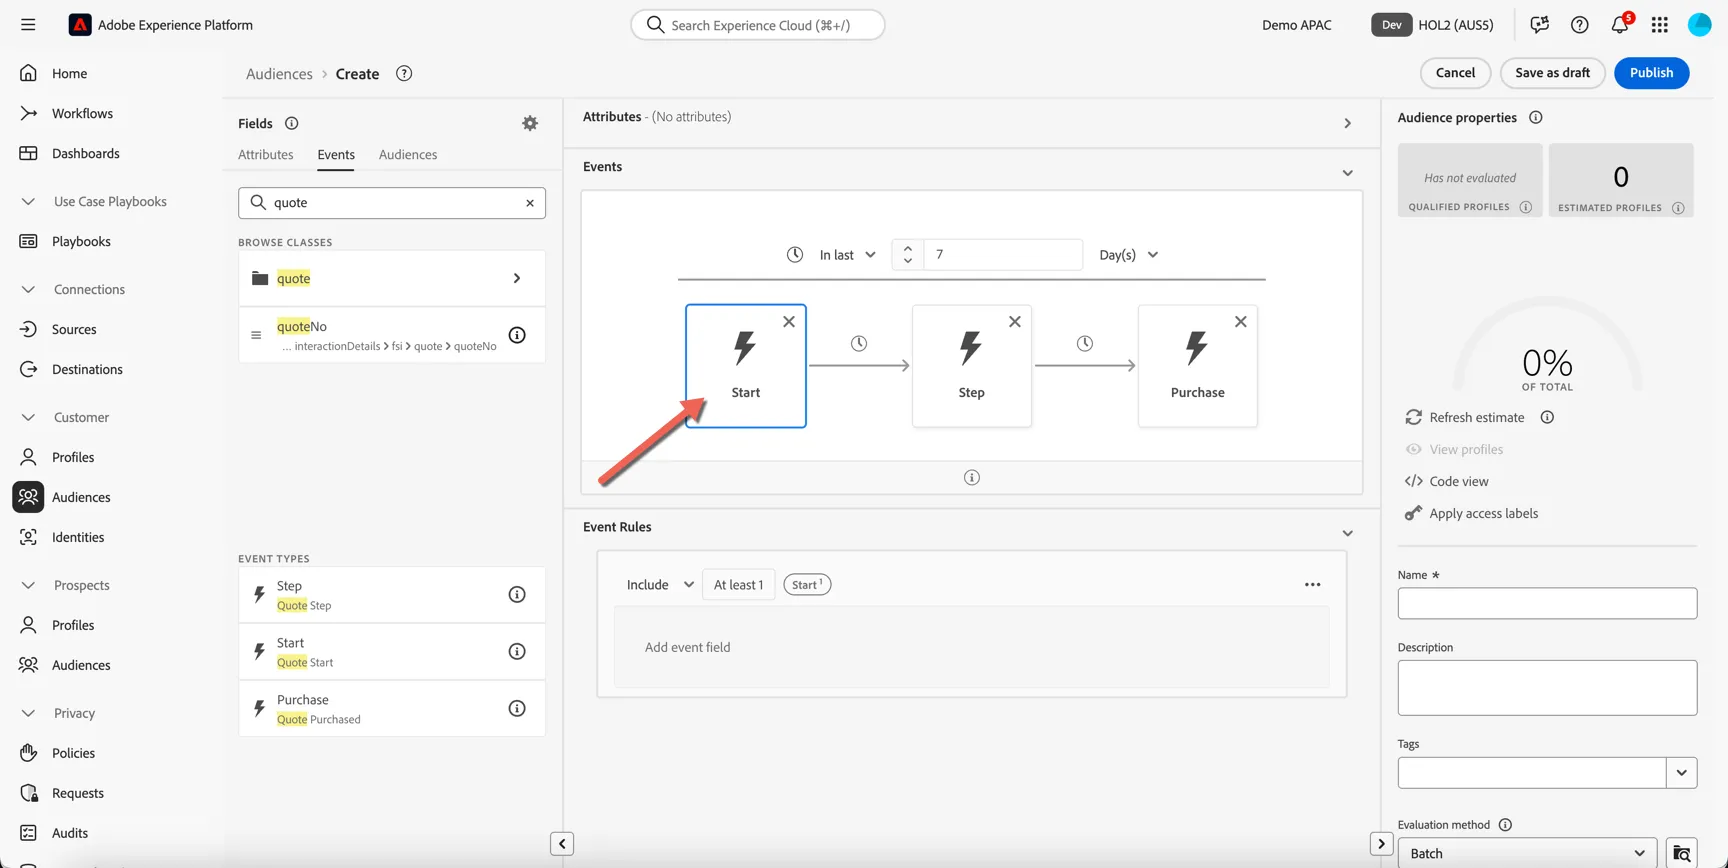Viewport: 1728px width, 868px height.
Task: Open the hamburger navigation menu
Action: (28, 24)
